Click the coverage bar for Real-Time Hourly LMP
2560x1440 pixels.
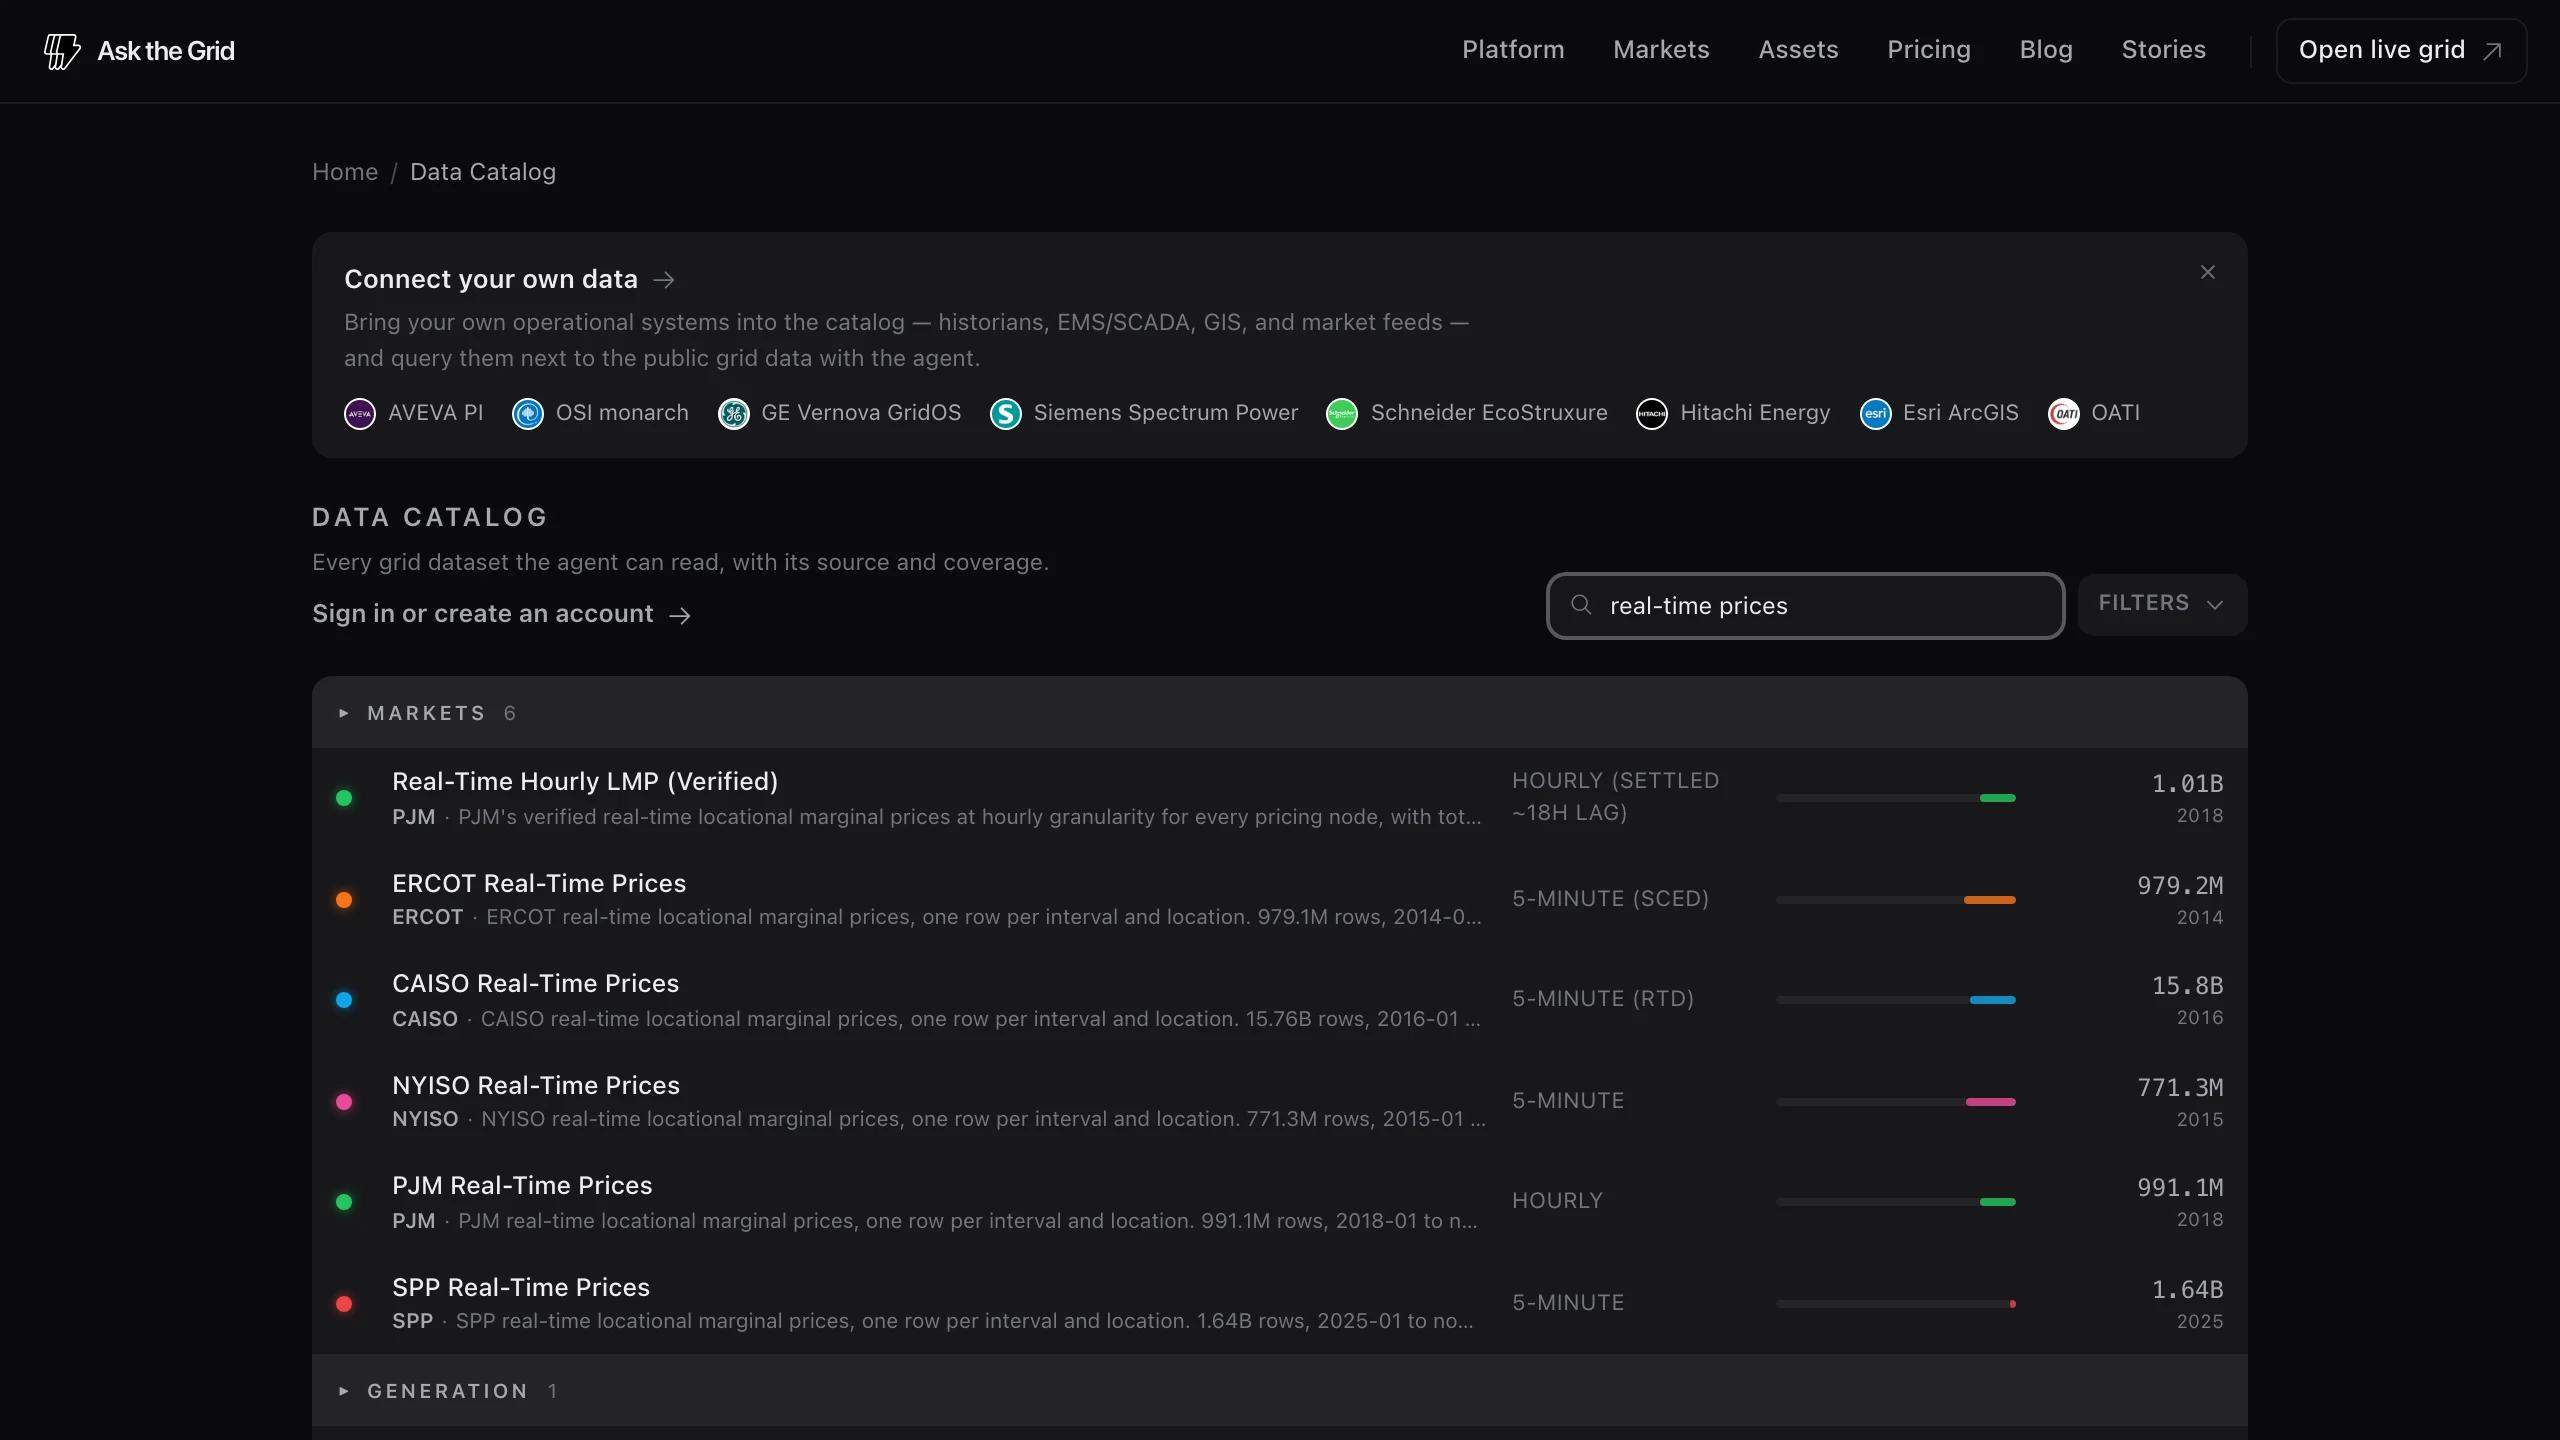tap(1896, 798)
